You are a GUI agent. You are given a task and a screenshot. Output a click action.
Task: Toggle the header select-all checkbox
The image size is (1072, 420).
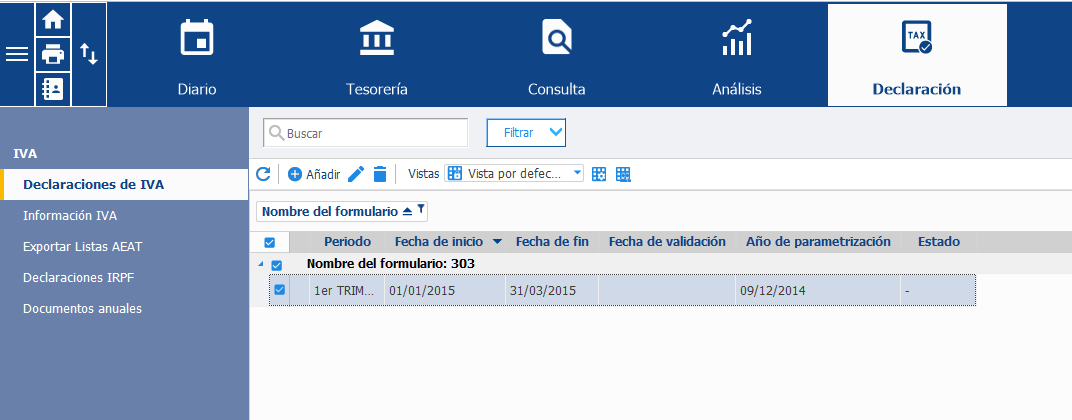pos(269,242)
